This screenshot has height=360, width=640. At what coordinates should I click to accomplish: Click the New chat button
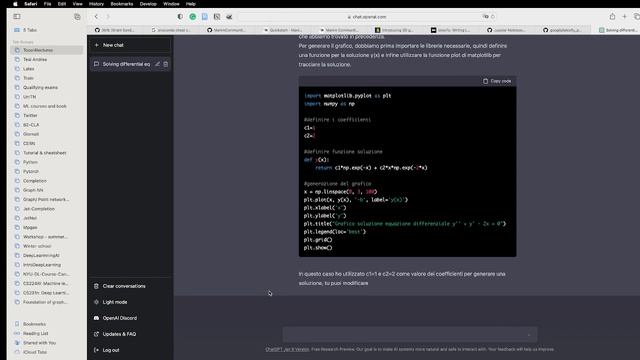tap(130, 45)
